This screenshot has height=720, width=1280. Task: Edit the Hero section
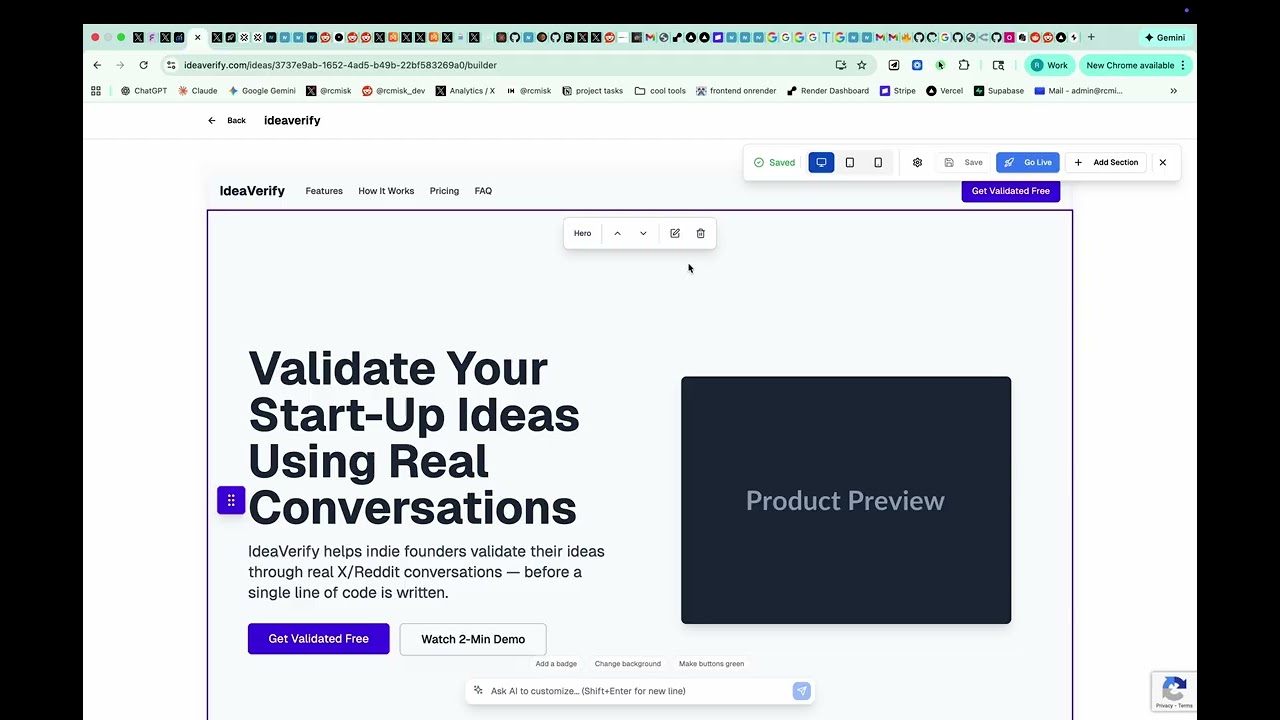coord(675,233)
